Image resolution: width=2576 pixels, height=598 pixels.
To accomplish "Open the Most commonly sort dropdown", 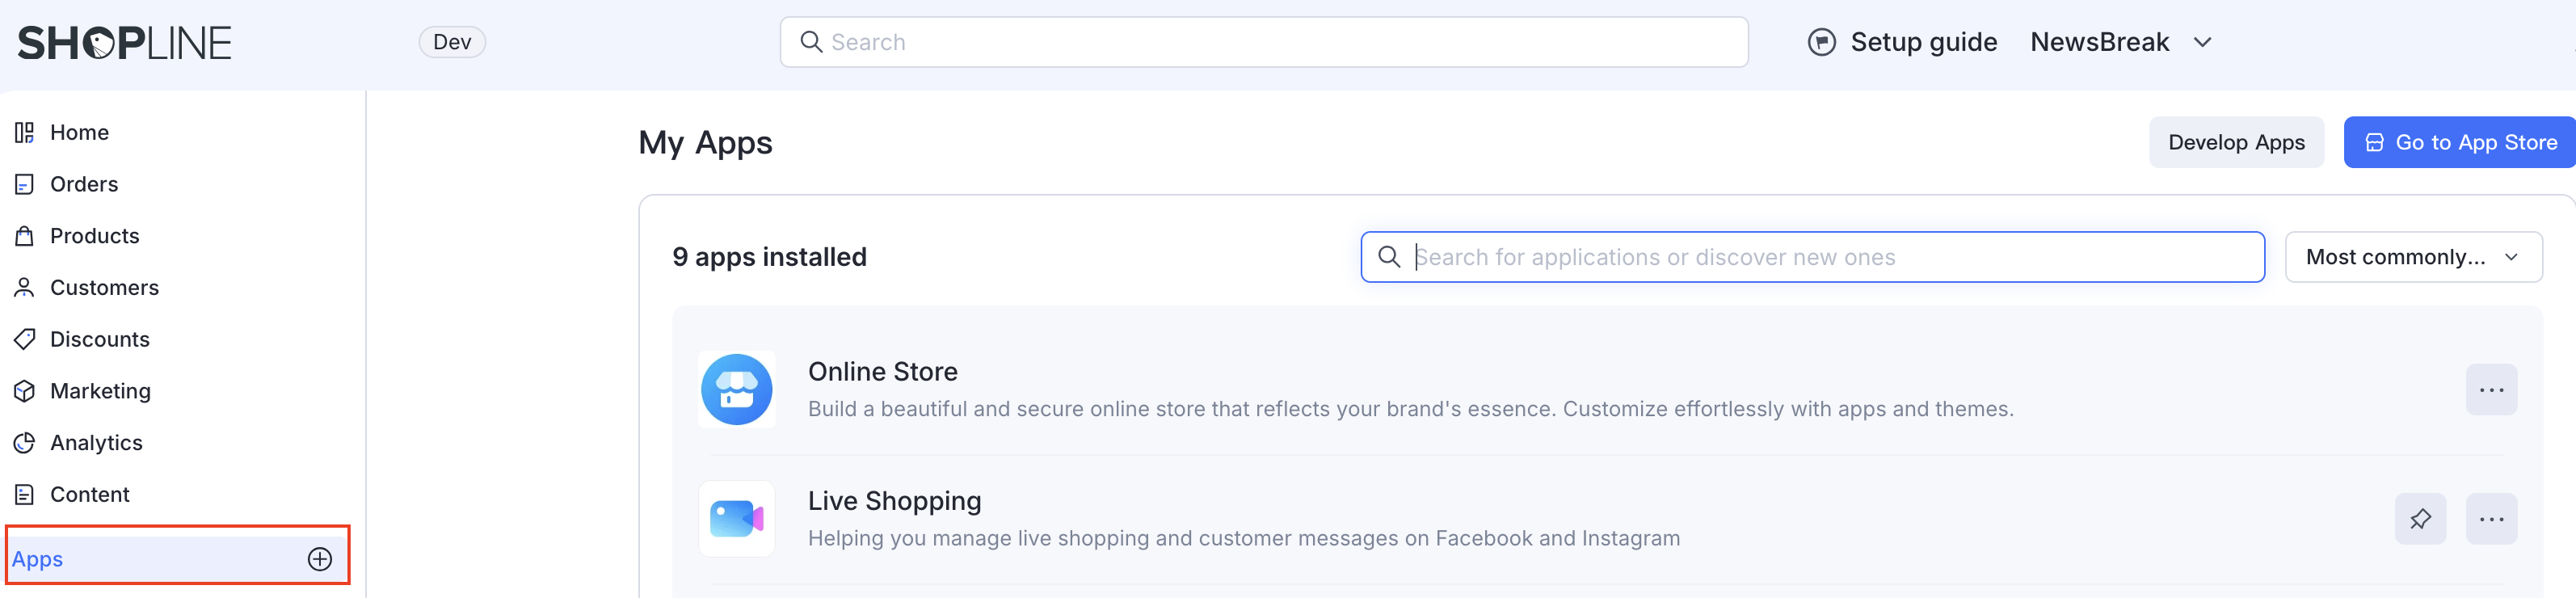I will click(x=2412, y=257).
